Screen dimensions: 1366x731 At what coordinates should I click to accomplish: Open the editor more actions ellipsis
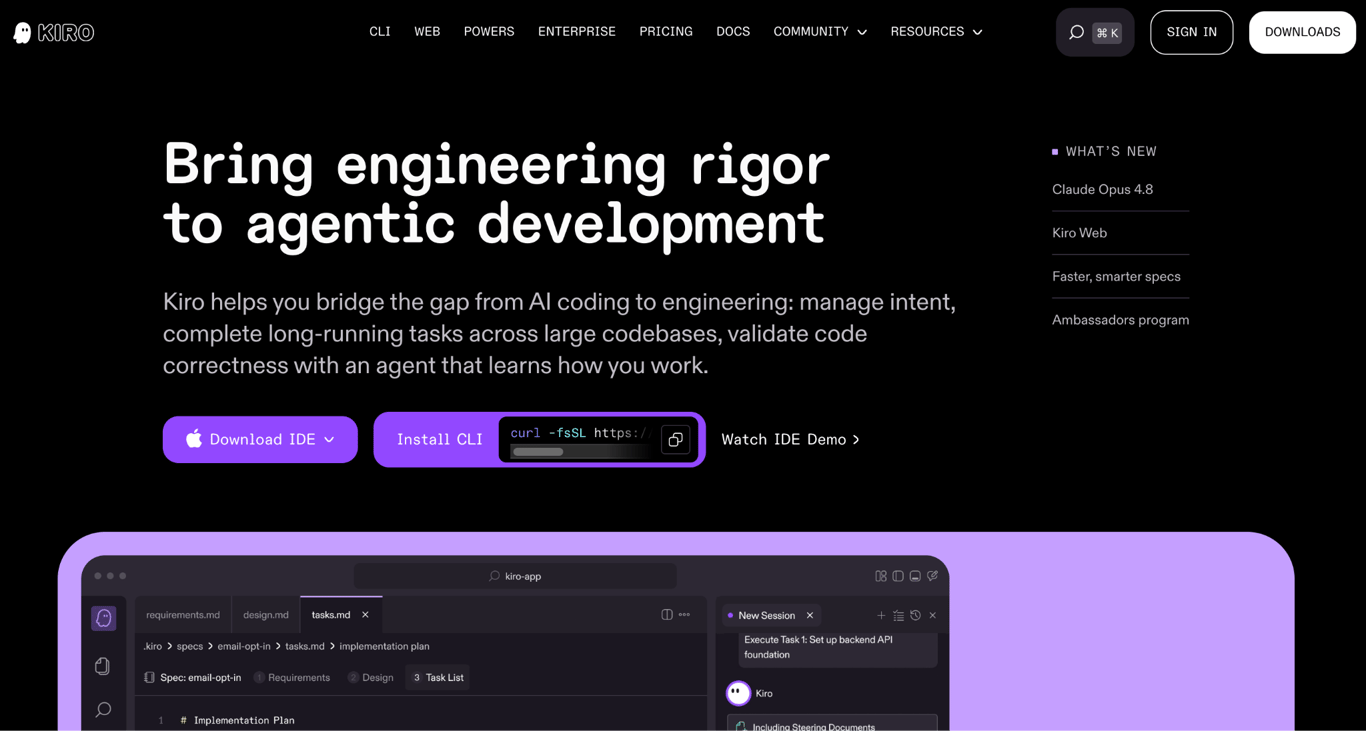coord(684,615)
